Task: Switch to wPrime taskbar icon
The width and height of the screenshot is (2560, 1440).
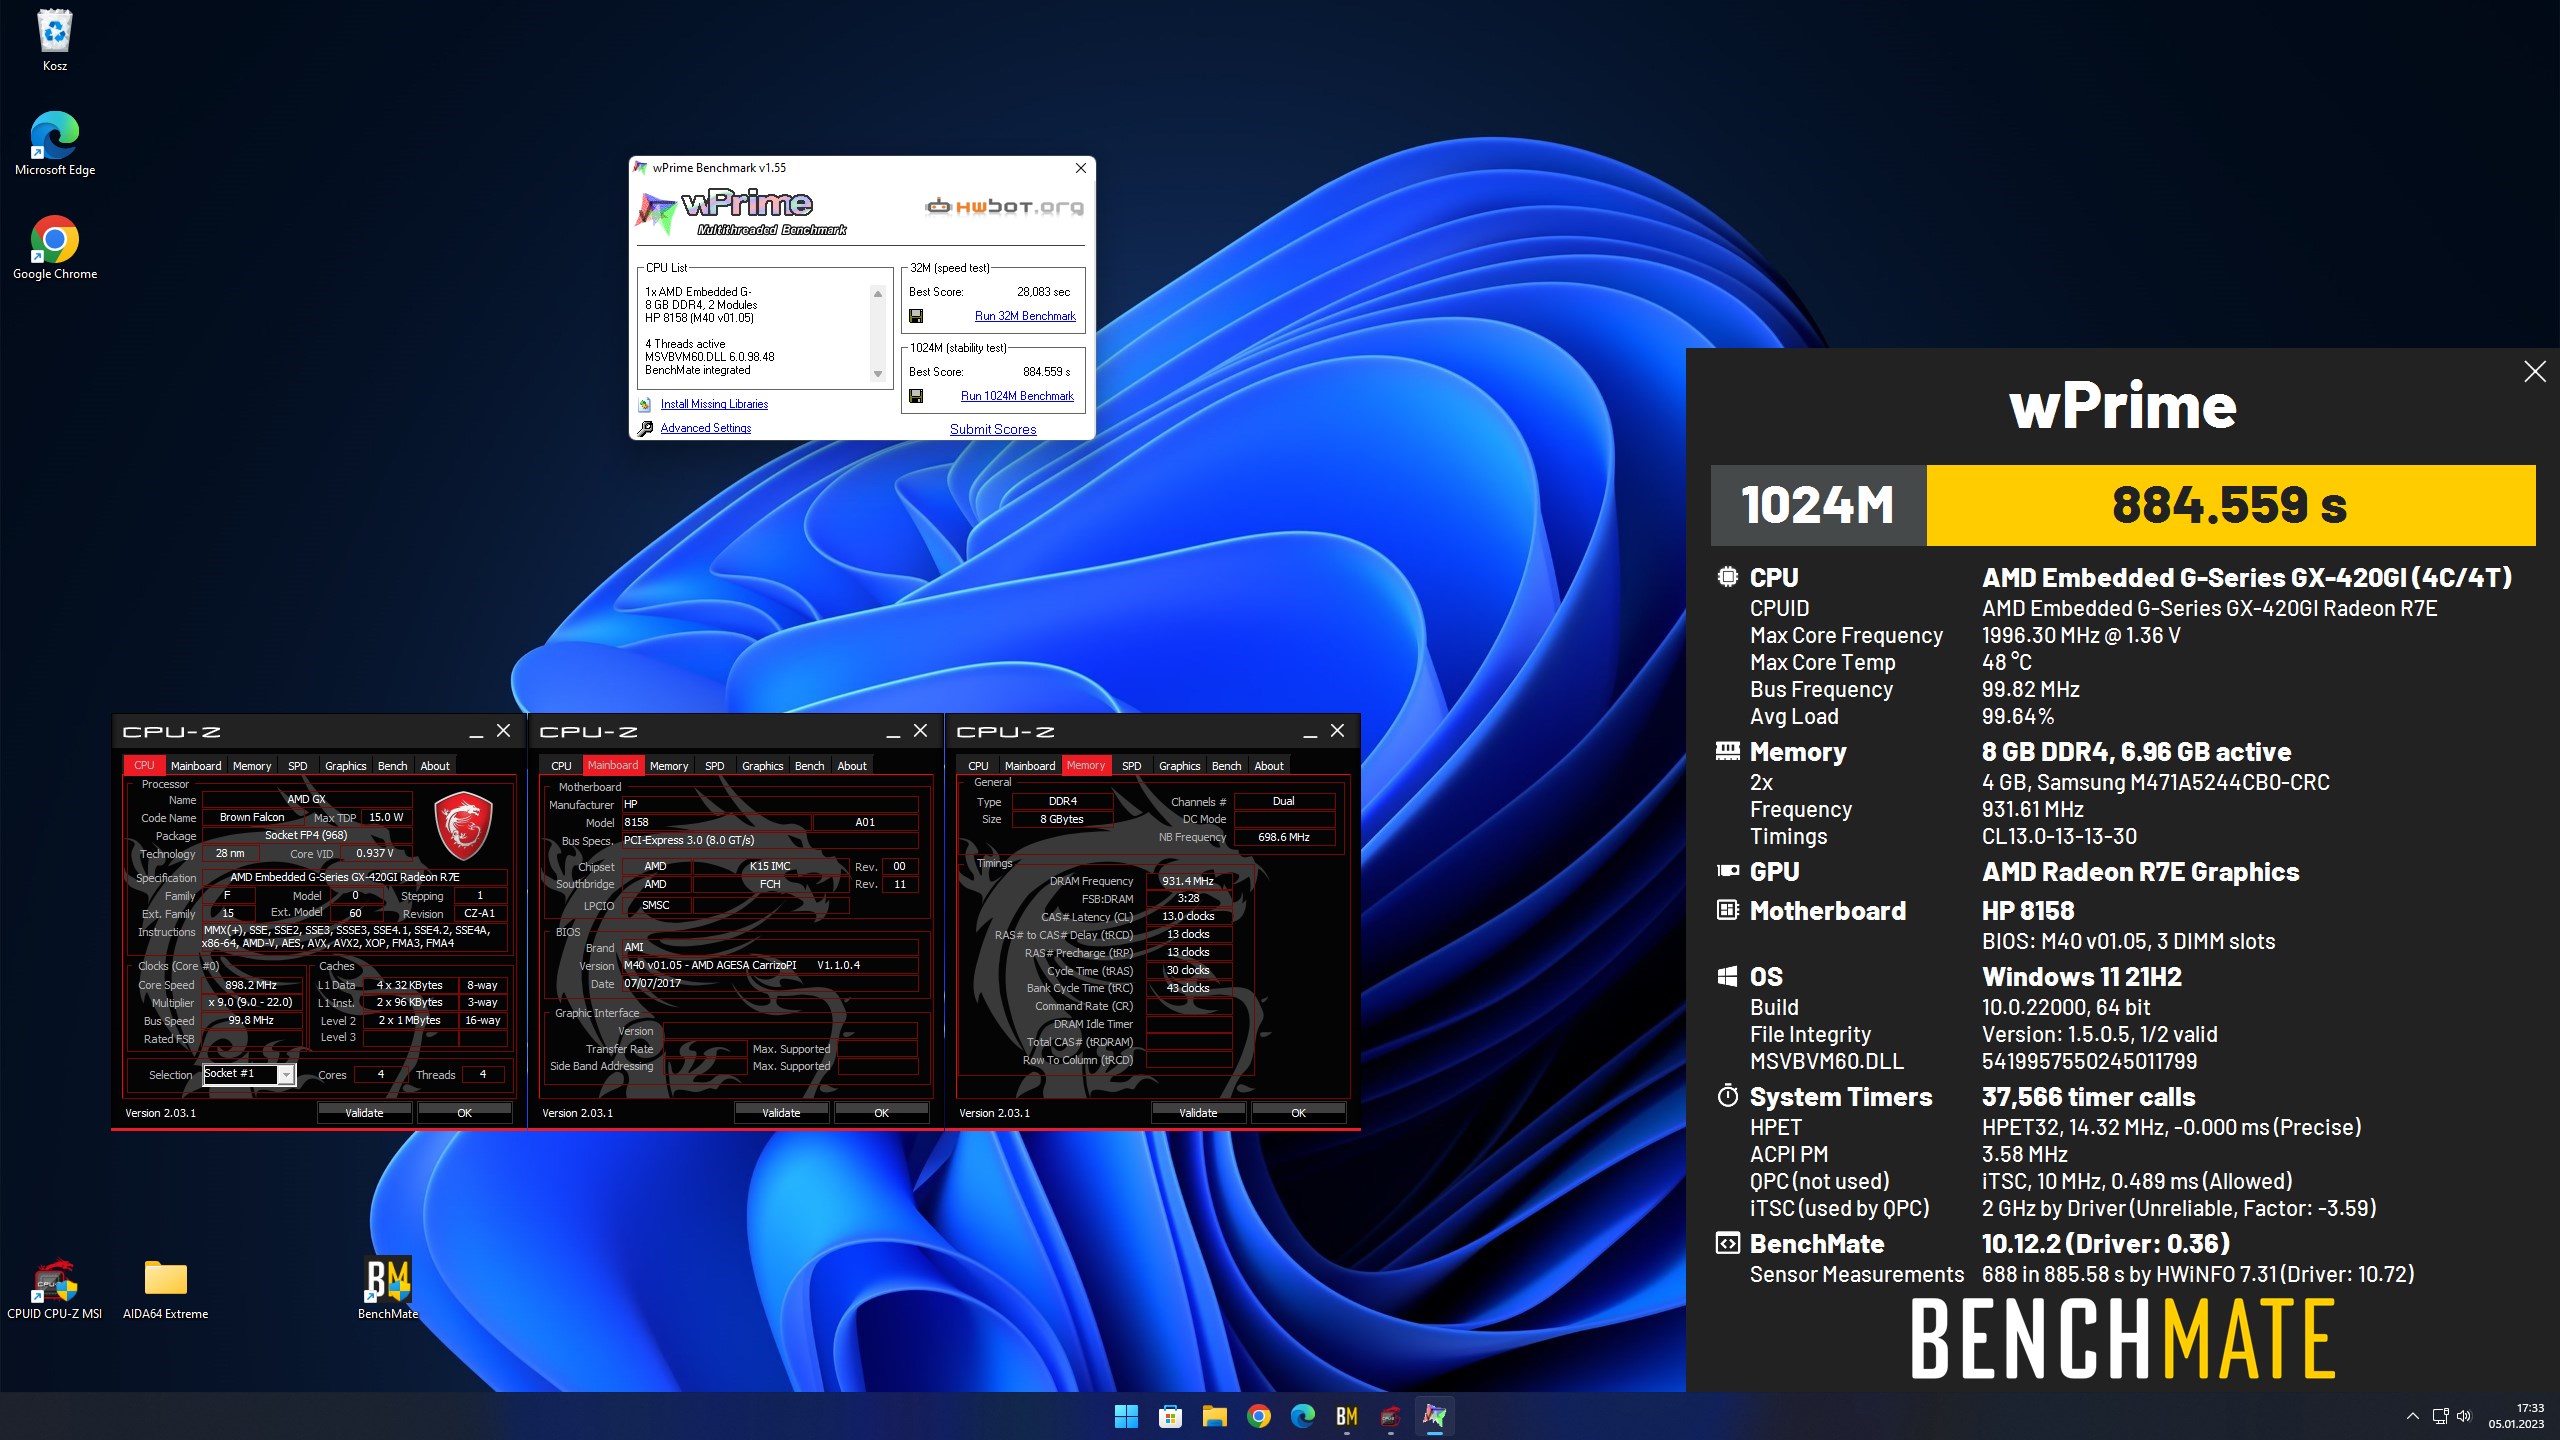Action: point(1434,1416)
